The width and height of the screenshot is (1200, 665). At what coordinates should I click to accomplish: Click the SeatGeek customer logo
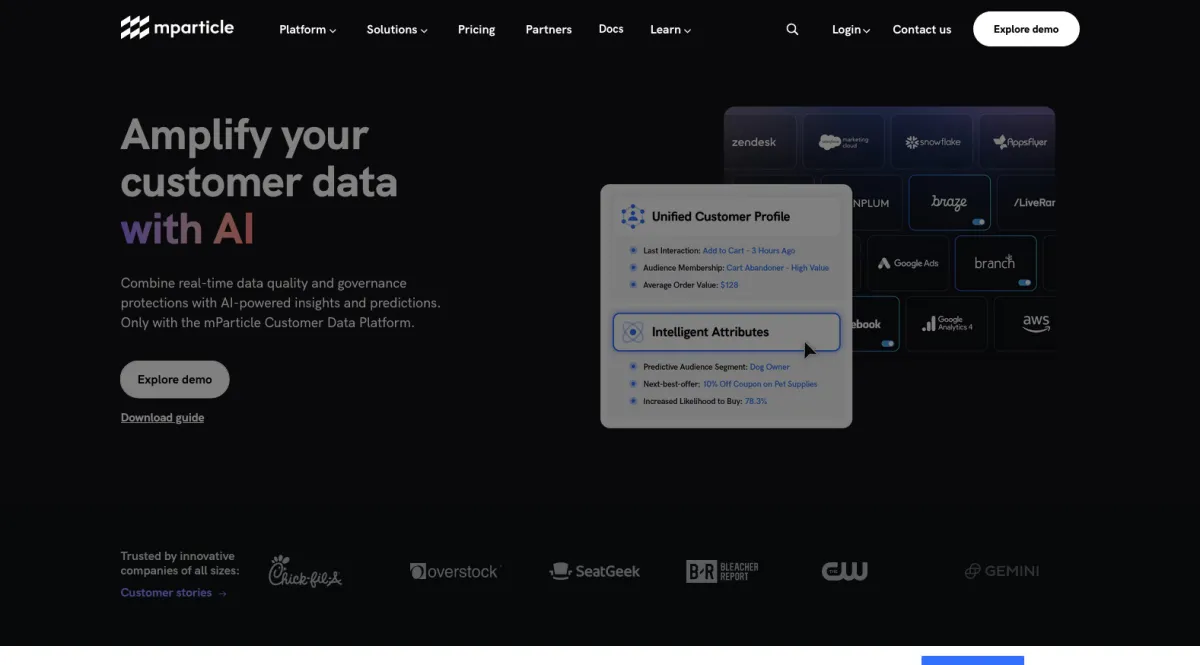click(594, 571)
